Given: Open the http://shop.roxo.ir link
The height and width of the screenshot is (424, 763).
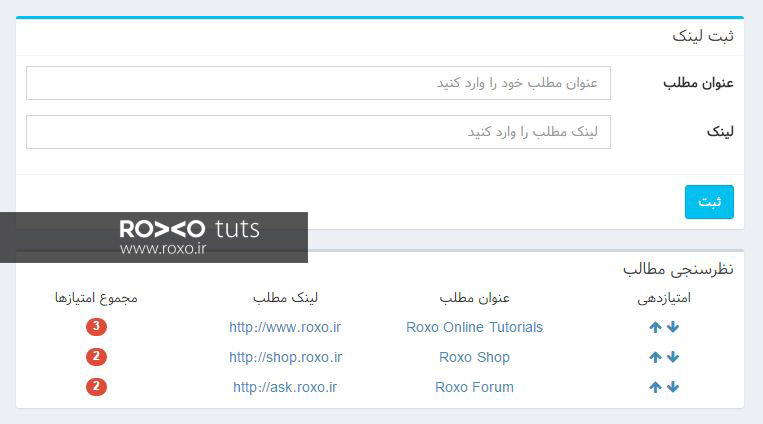Looking at the screenshot, I should pyautogui.click(x=286, y=357).
